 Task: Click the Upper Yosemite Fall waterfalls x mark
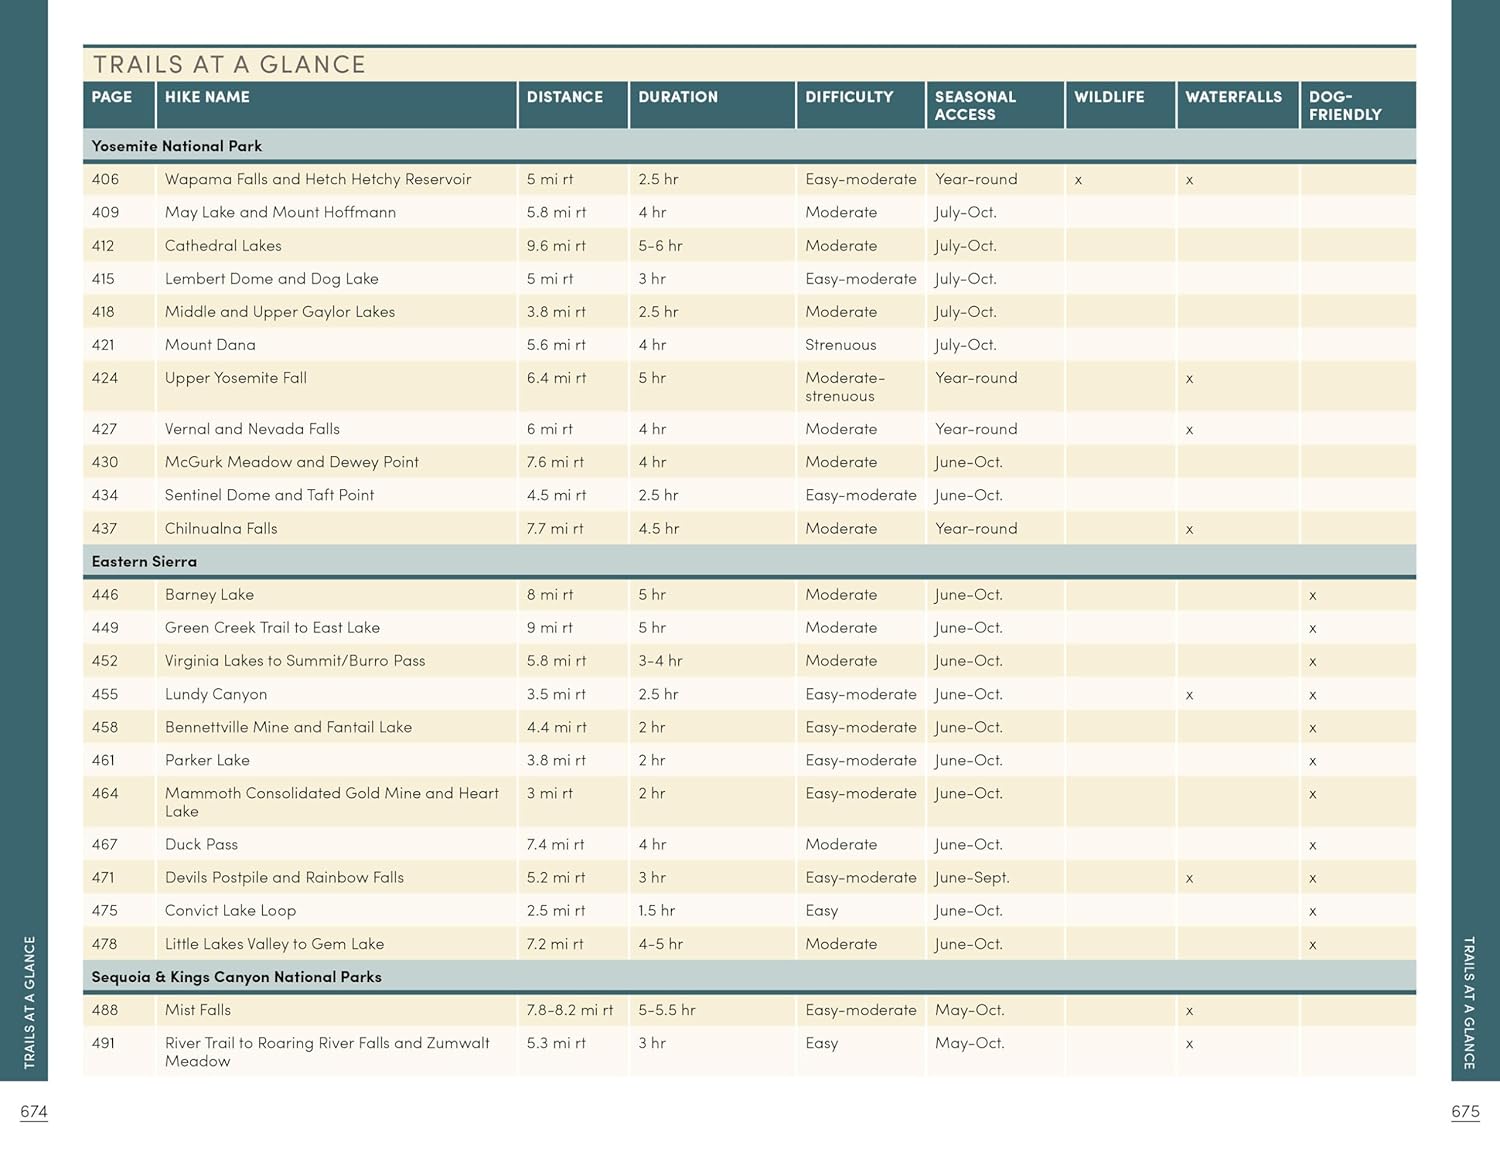click(1189, 380)
